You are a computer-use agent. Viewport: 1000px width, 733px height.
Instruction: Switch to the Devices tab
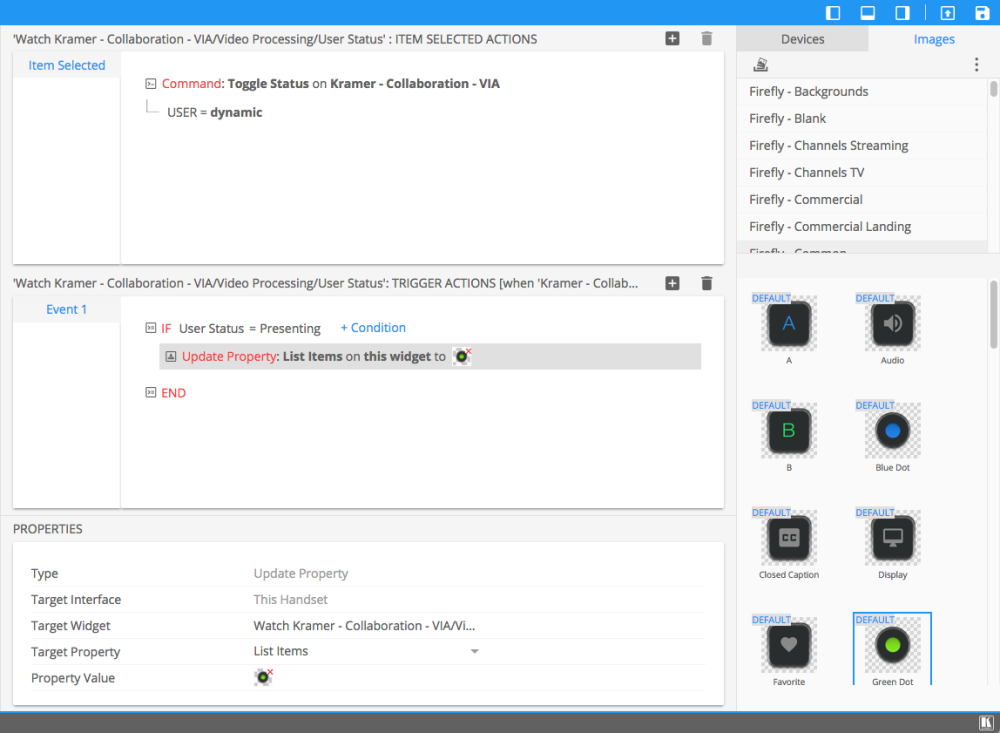[x=802, y=39]
